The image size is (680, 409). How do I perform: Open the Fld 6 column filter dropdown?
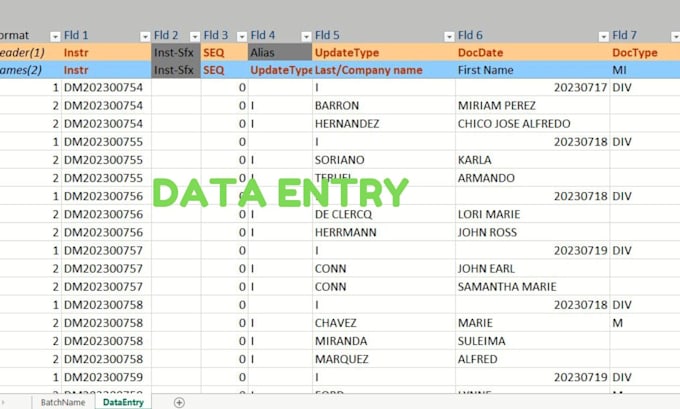pos(603,37)
